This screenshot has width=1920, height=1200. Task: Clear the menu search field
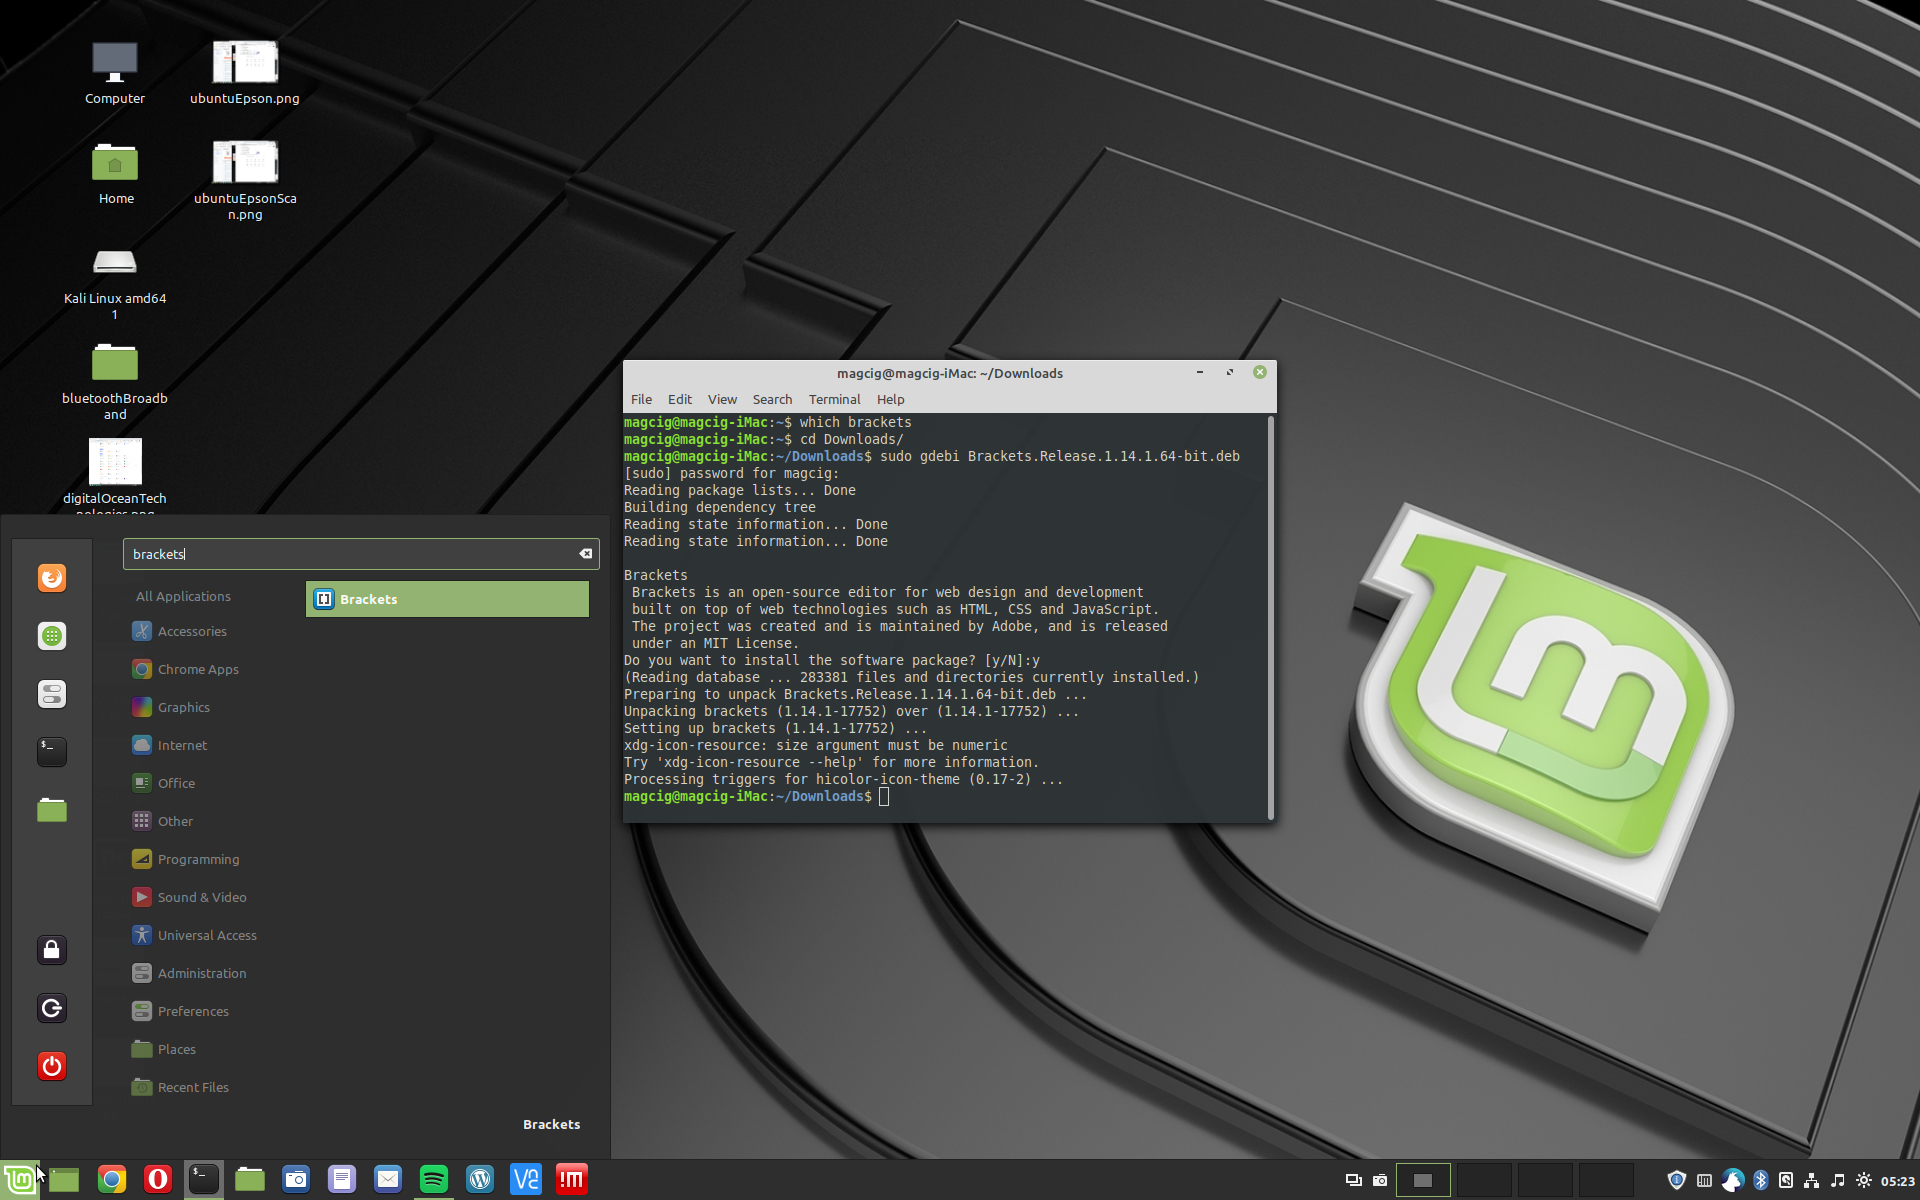coord(586,554)
